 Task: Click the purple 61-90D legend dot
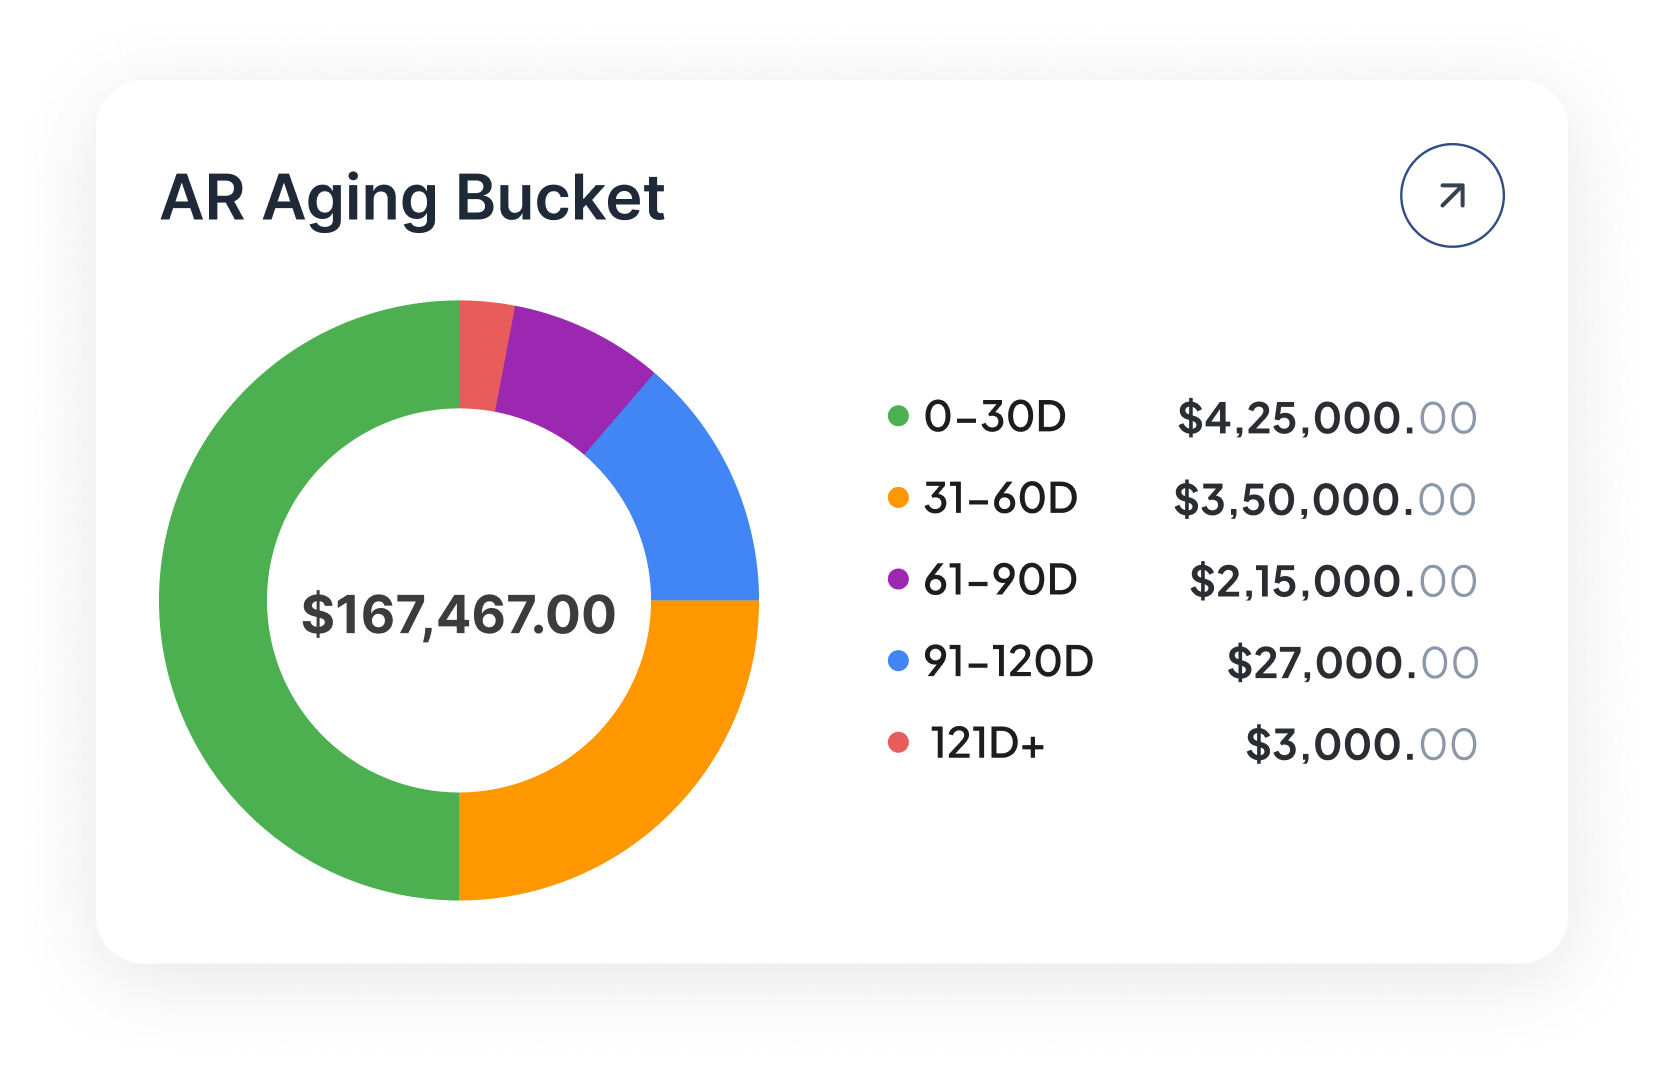tap(898, 579)
